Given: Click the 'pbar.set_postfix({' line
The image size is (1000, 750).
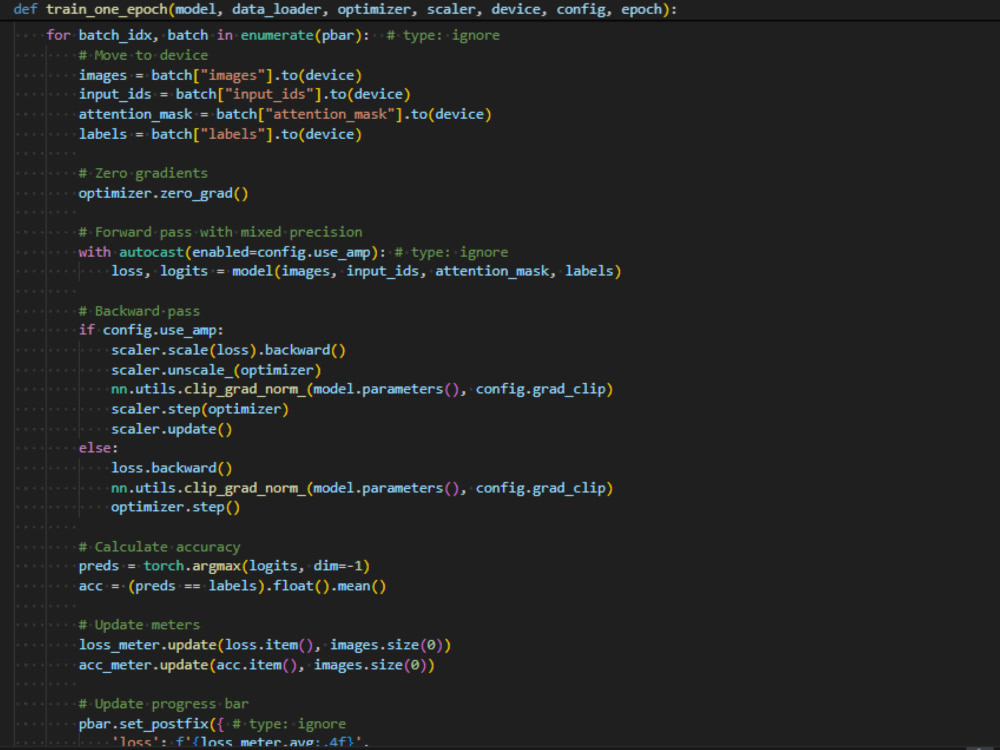Looking at the screenshot, I should point(151,724).
